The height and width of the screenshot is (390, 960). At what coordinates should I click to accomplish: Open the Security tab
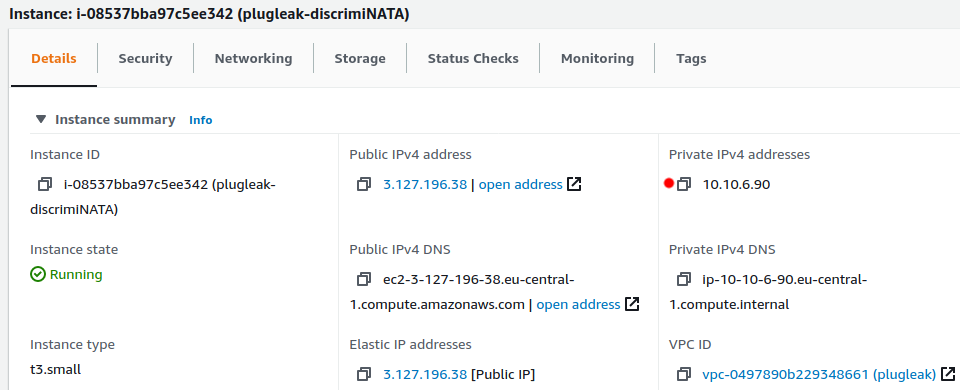click(x=145, y=59)
